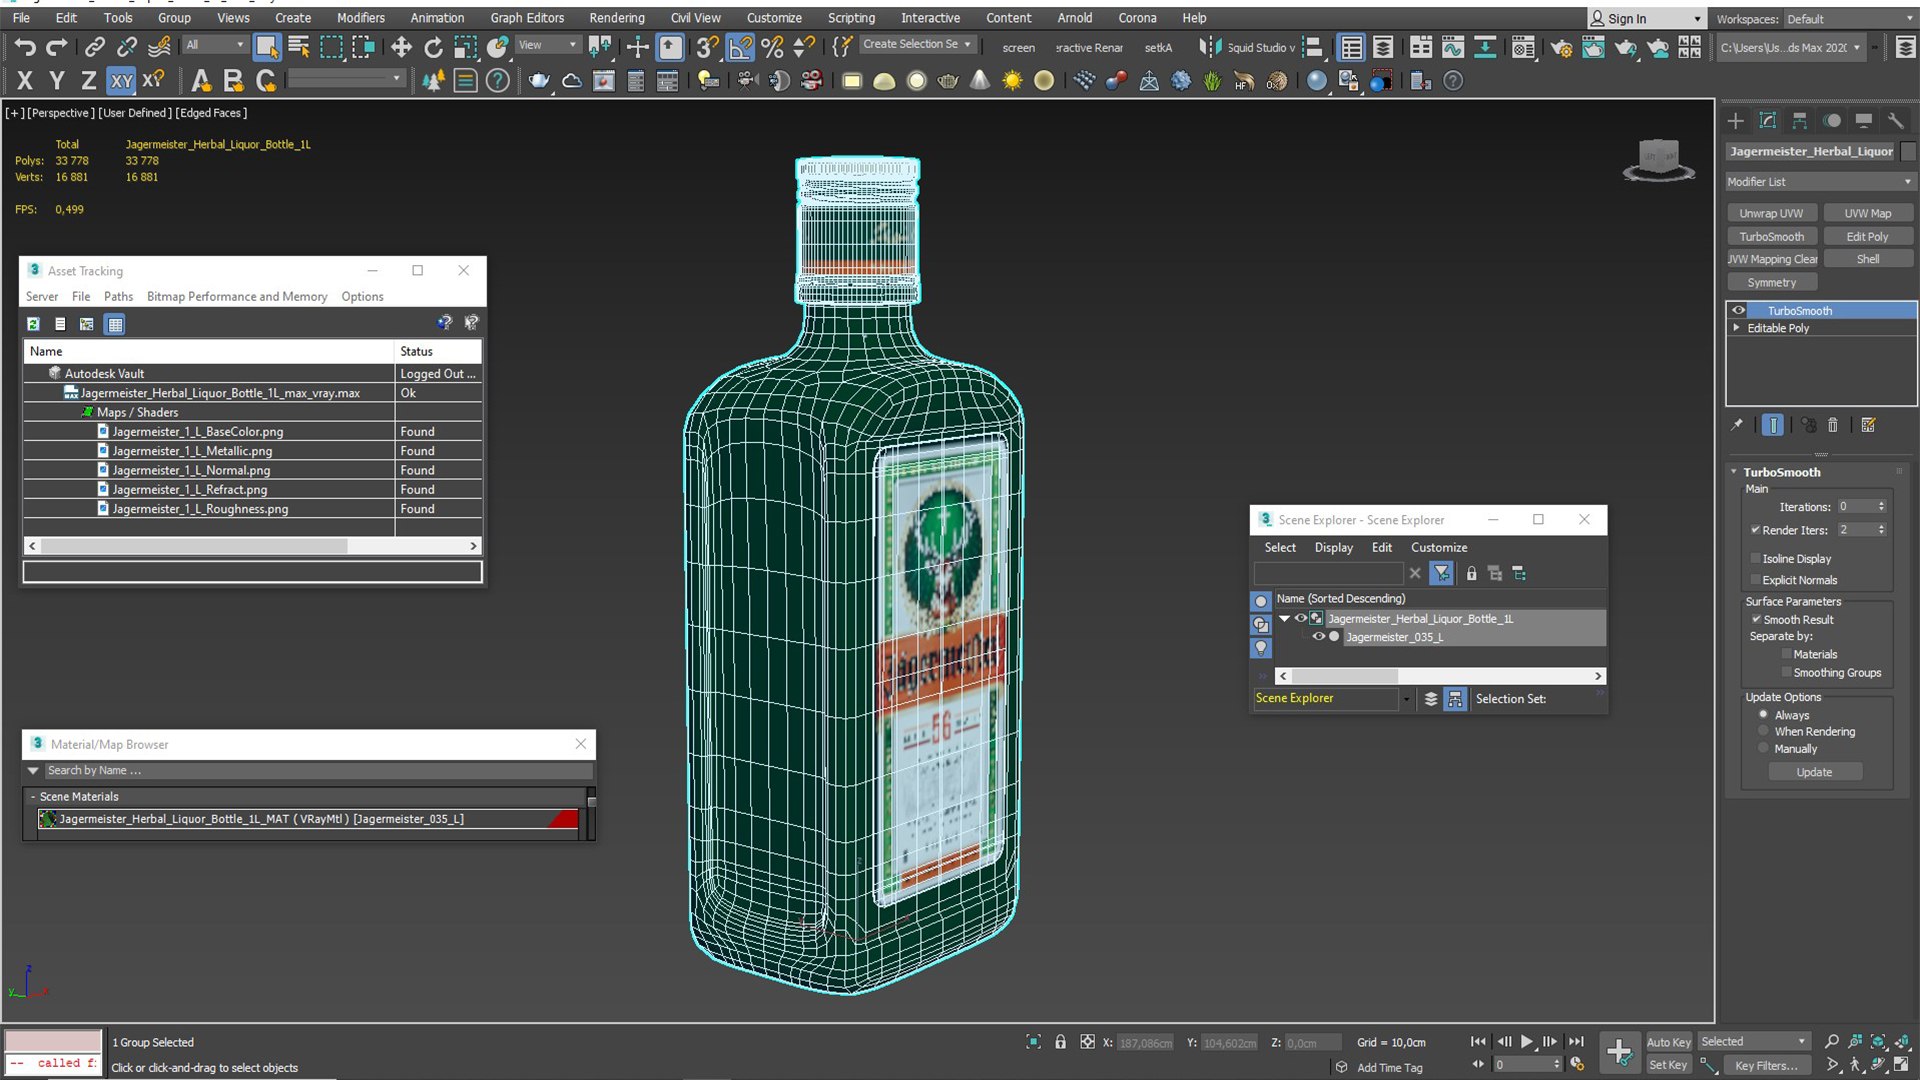Click the TurboSmooth Update button
Viewport: 1920px width, 1080px height.
(1814, 772)
